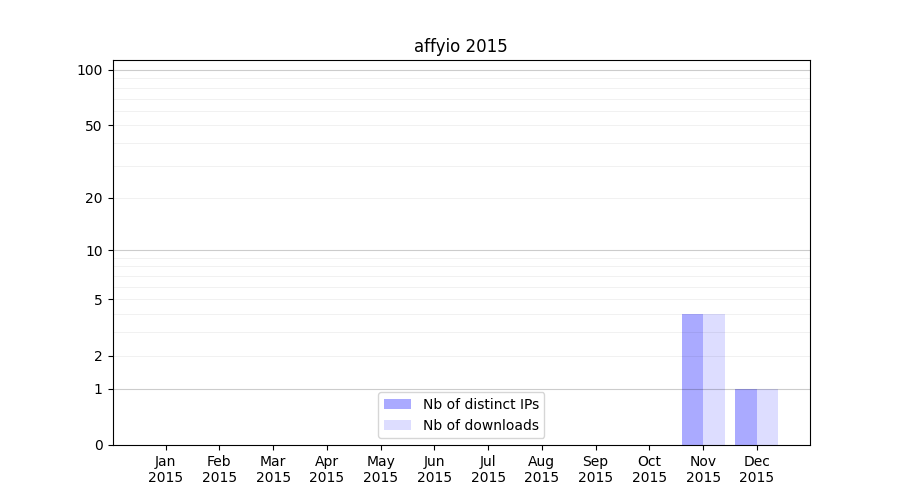This screenshot has width=900, height=500.
Task: Click the 'Oct 2015' x-axis label
Action: (x=649, y=469)
